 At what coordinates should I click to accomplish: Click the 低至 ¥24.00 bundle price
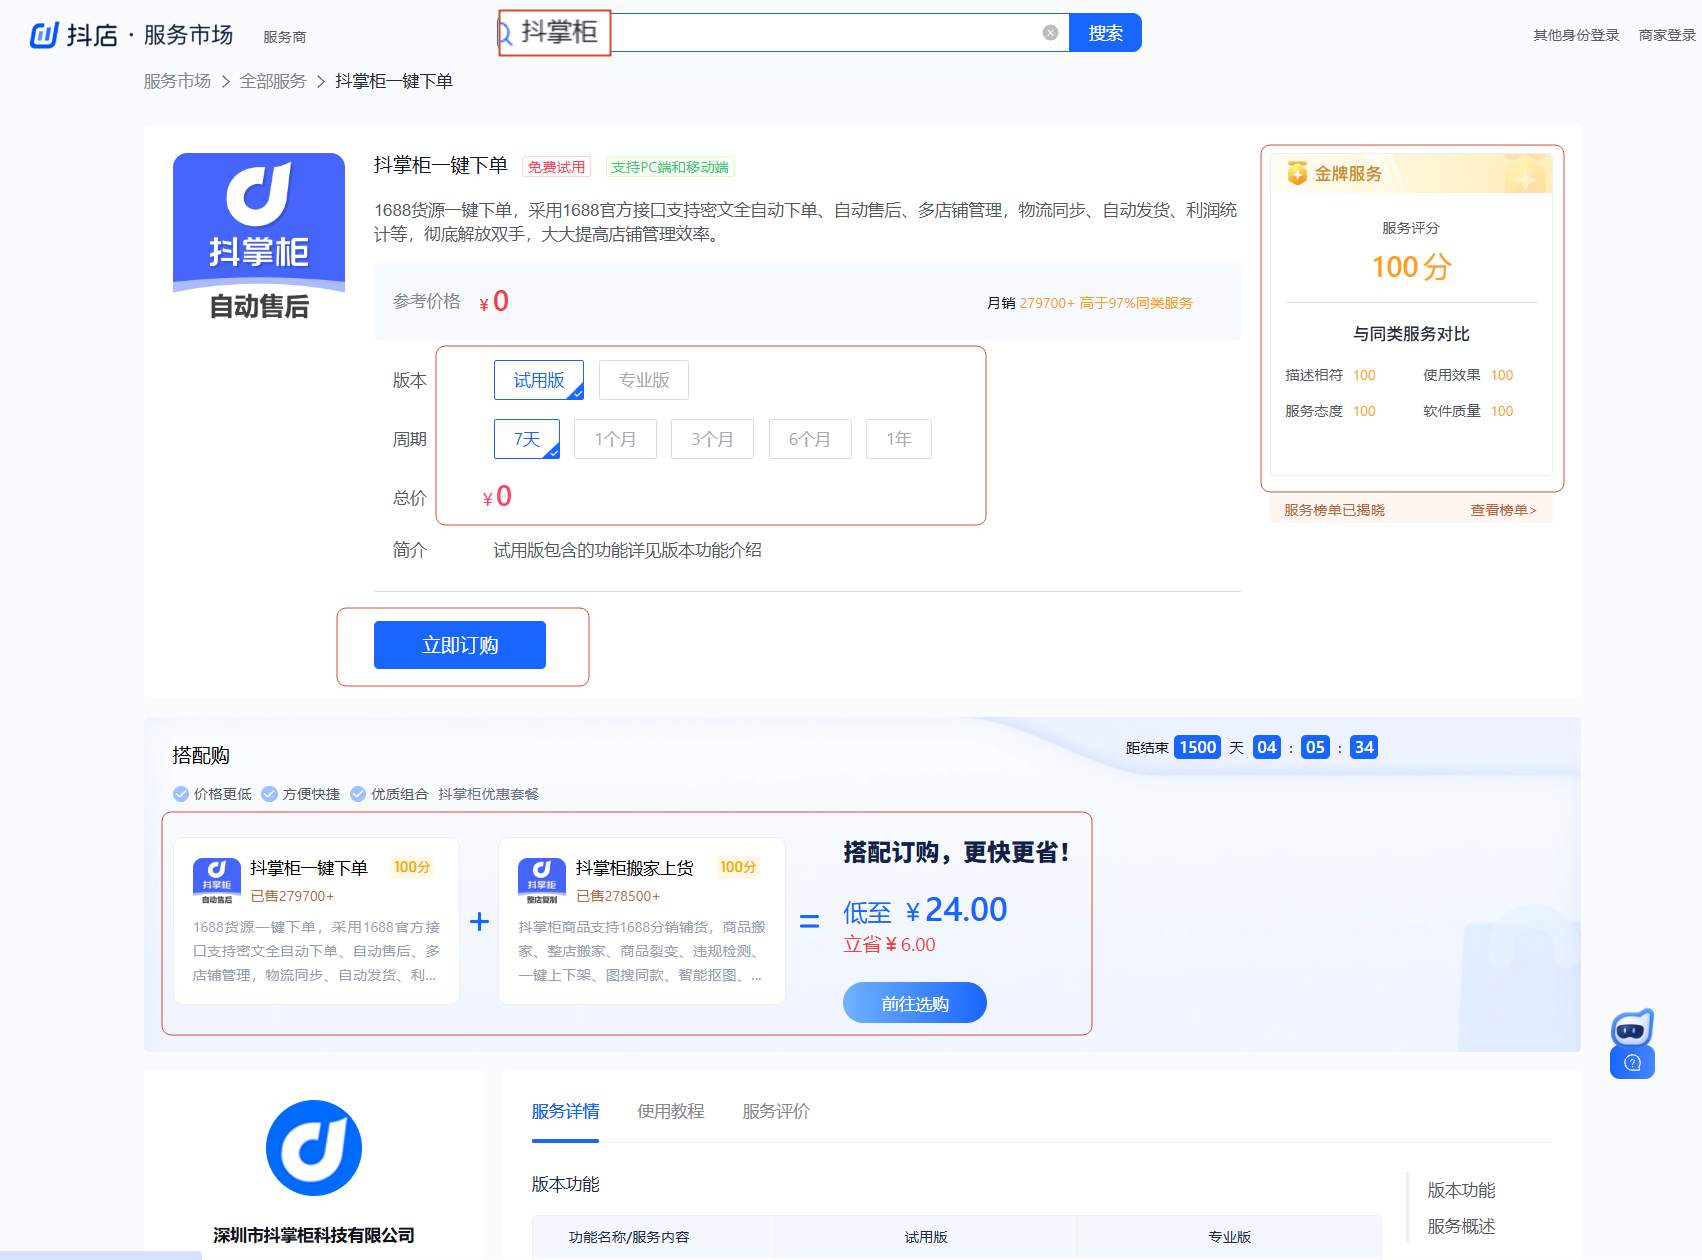[925, 910]
